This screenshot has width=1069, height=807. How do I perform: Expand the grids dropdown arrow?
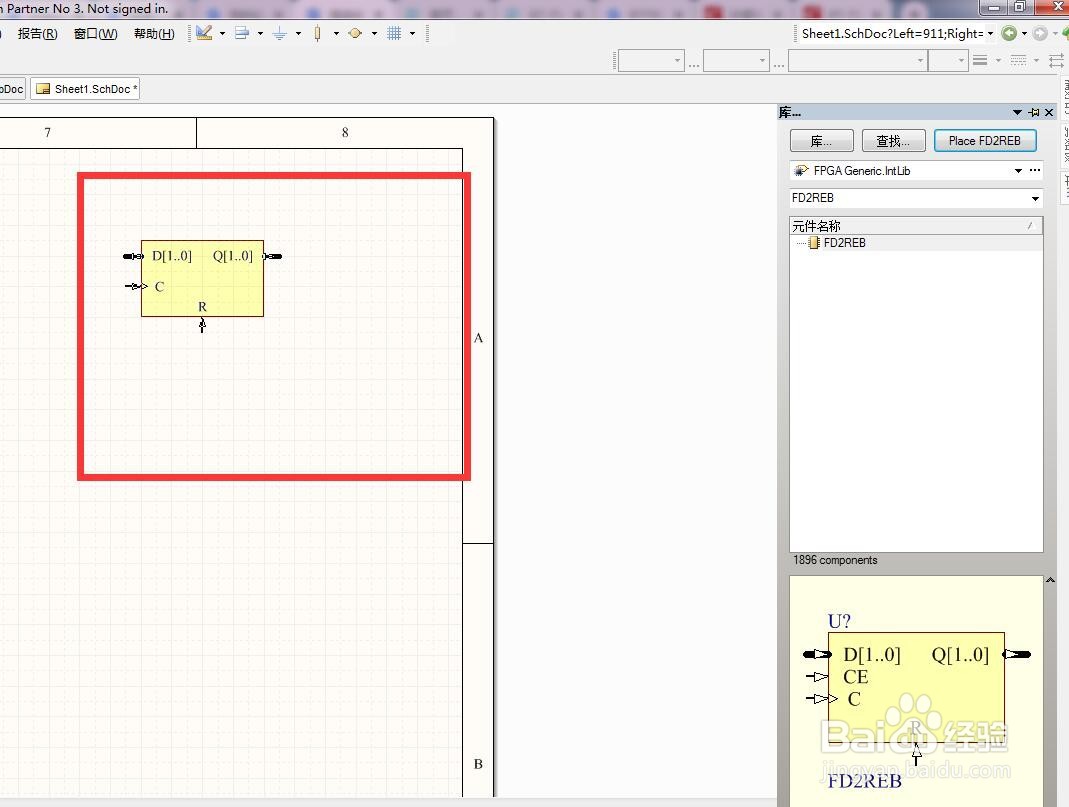tap(412, 33)
